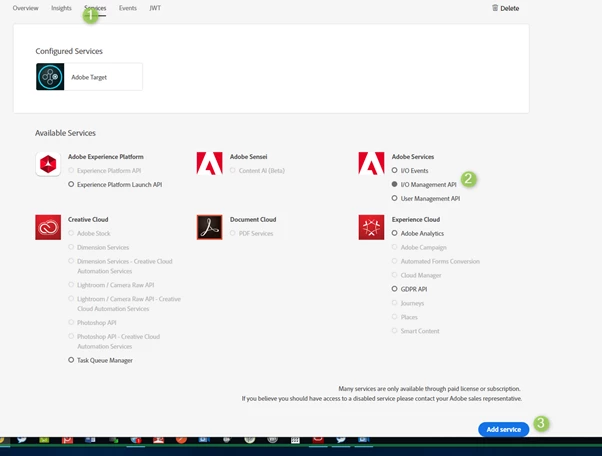Screen dimensions: 602x456
Task: Select the Content AI (Beta) option
Action: point(257,170)
